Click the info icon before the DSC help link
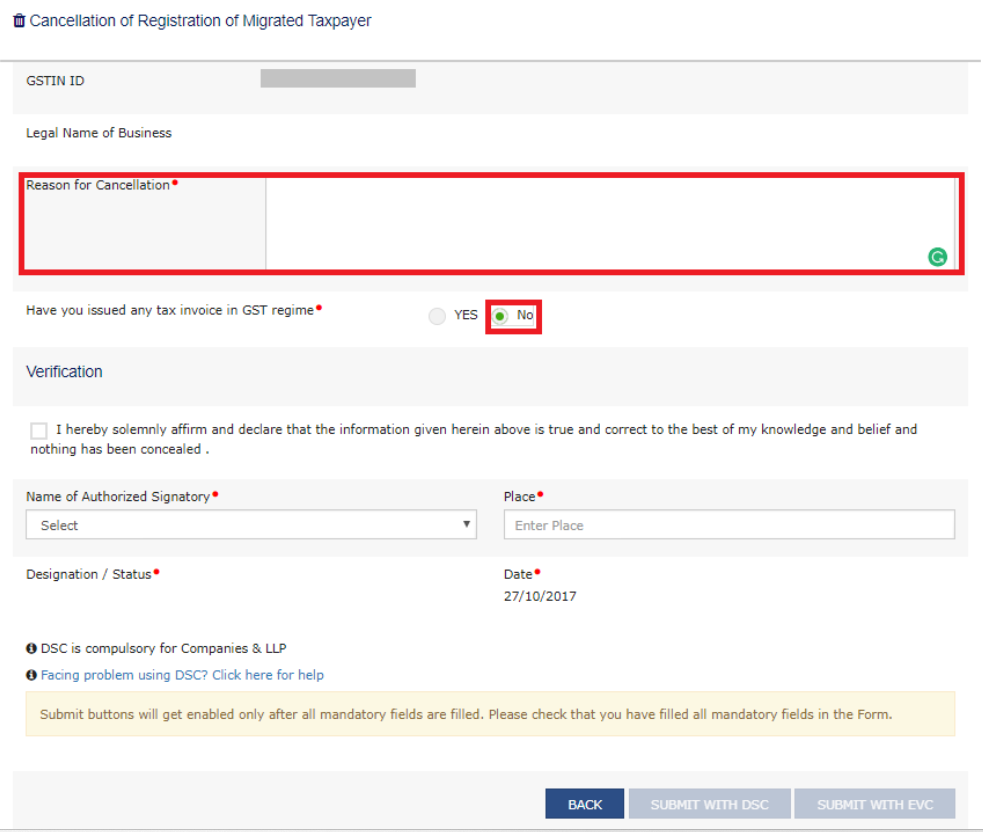 pos(31,675)
